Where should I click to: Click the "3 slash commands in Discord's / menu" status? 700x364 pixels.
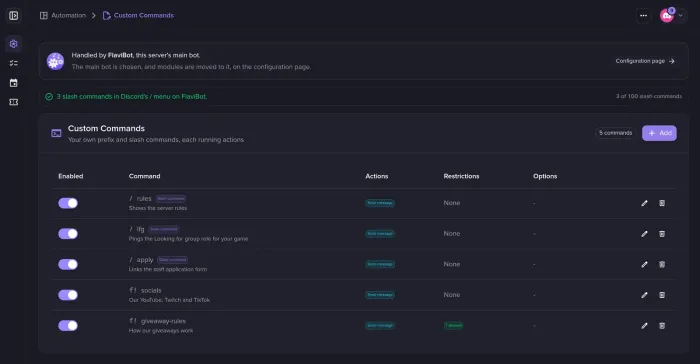[132, 96]
